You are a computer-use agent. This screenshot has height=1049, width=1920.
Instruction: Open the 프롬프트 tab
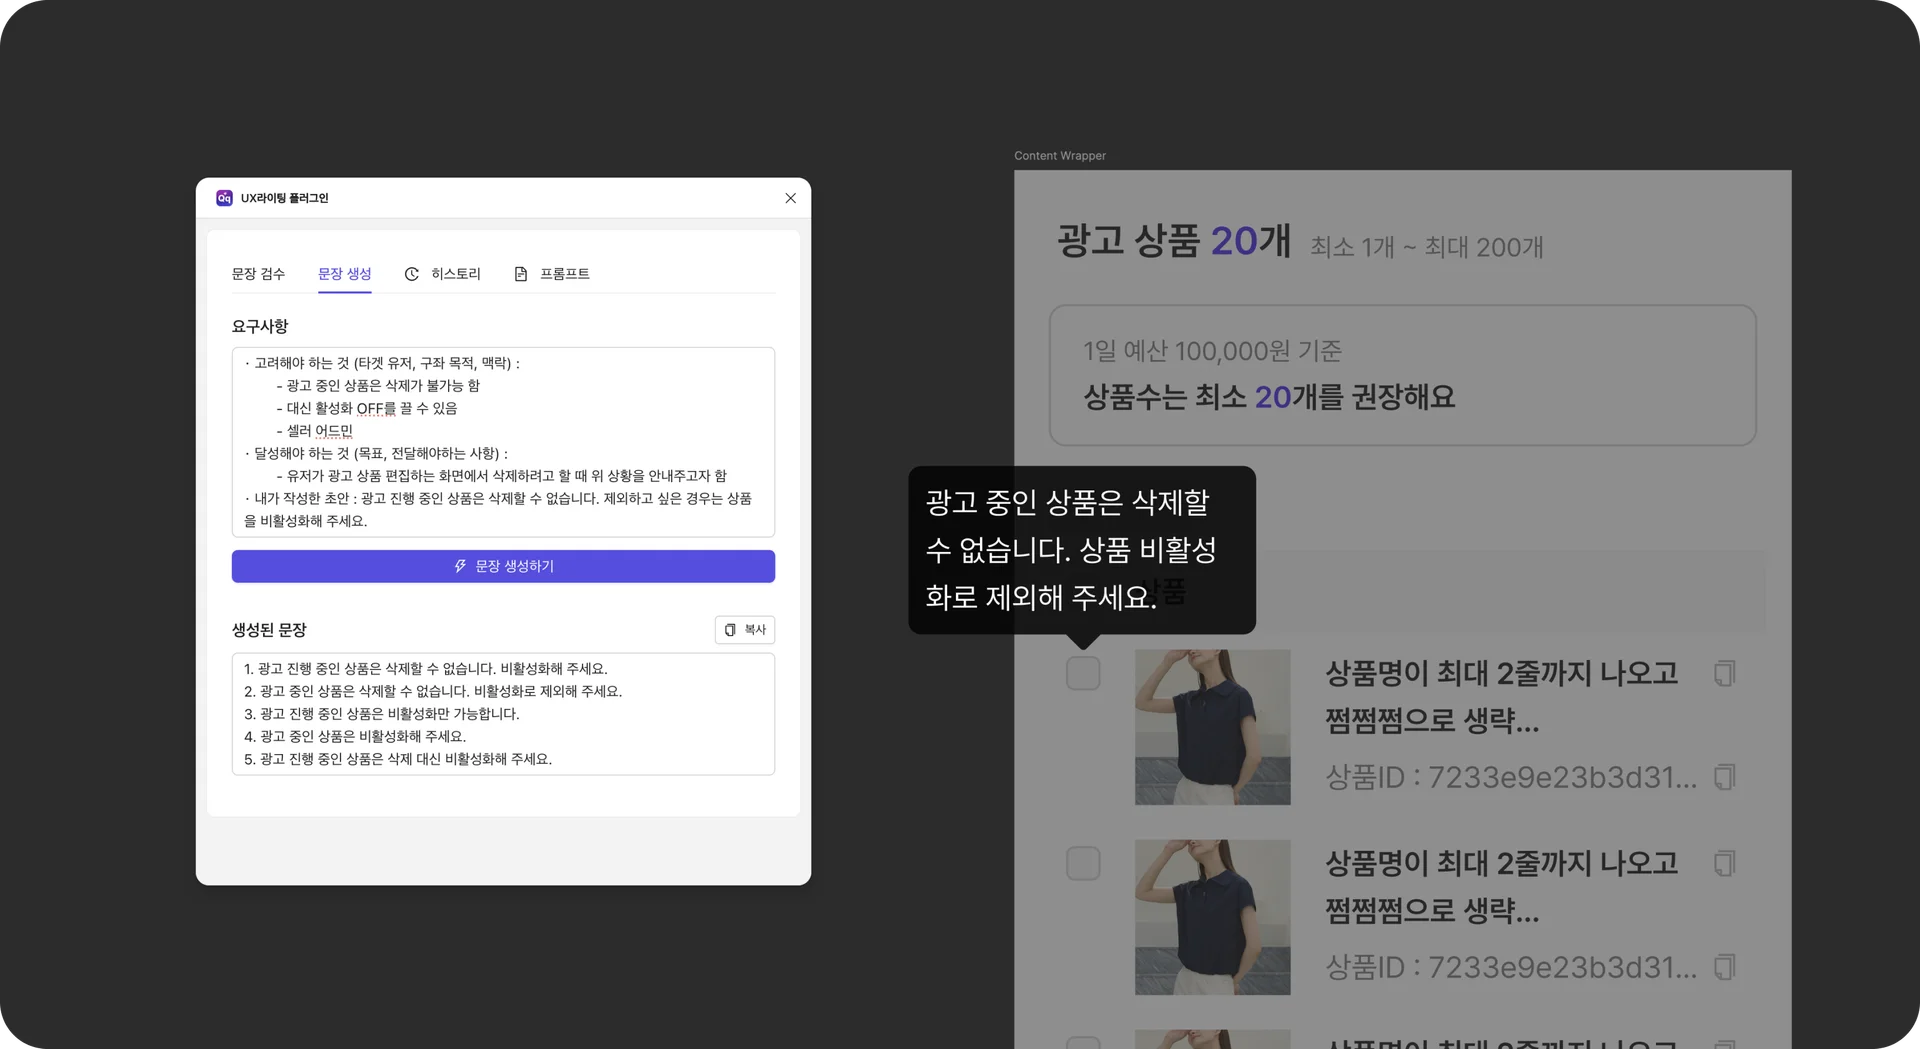pyautogui.click(x=552, y=274)
